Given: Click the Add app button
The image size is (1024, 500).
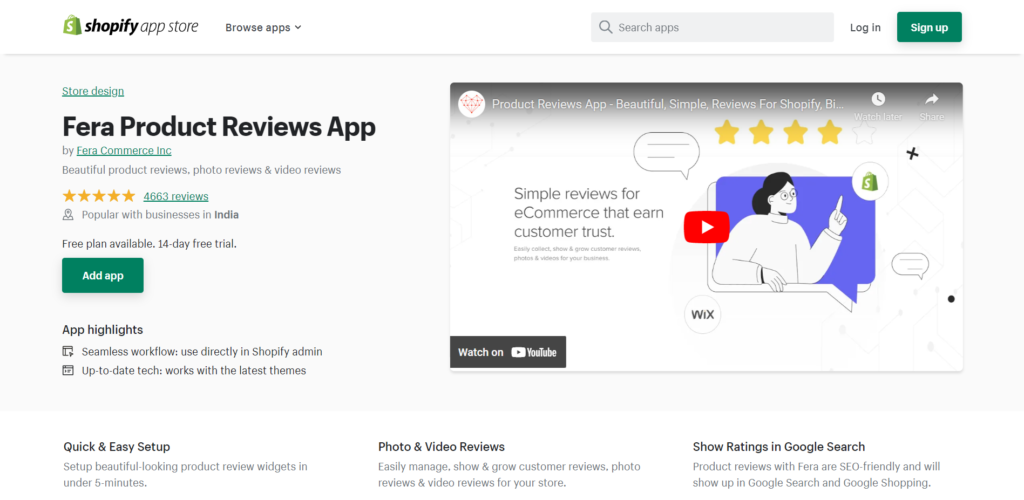Looking at the screenshot, I should (103, 275).
